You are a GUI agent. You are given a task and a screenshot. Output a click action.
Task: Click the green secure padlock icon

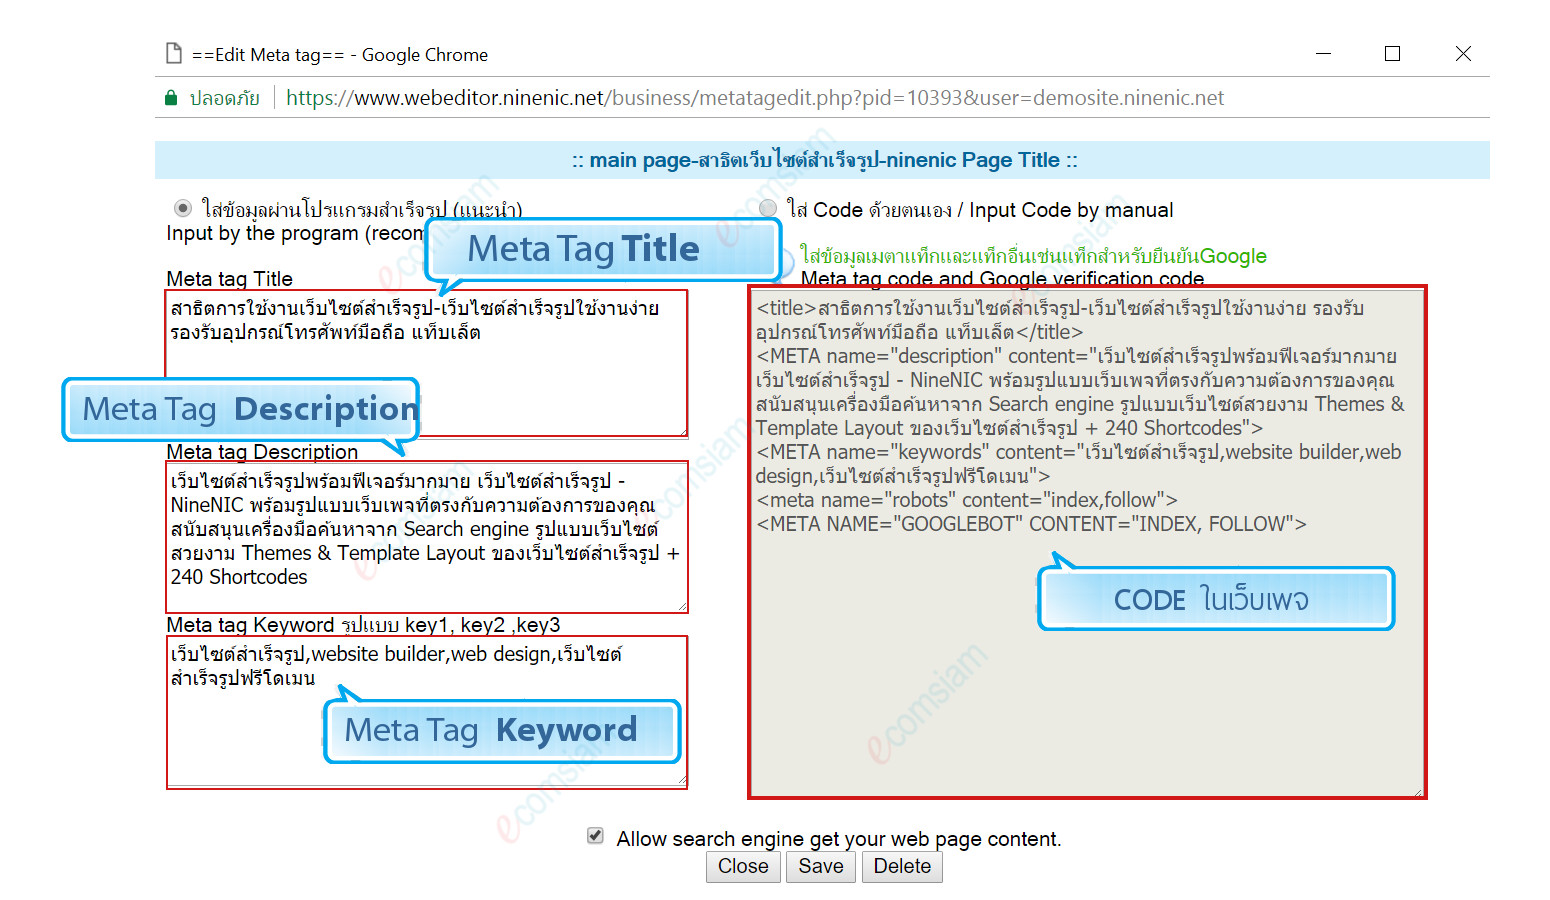coord(171,98)
